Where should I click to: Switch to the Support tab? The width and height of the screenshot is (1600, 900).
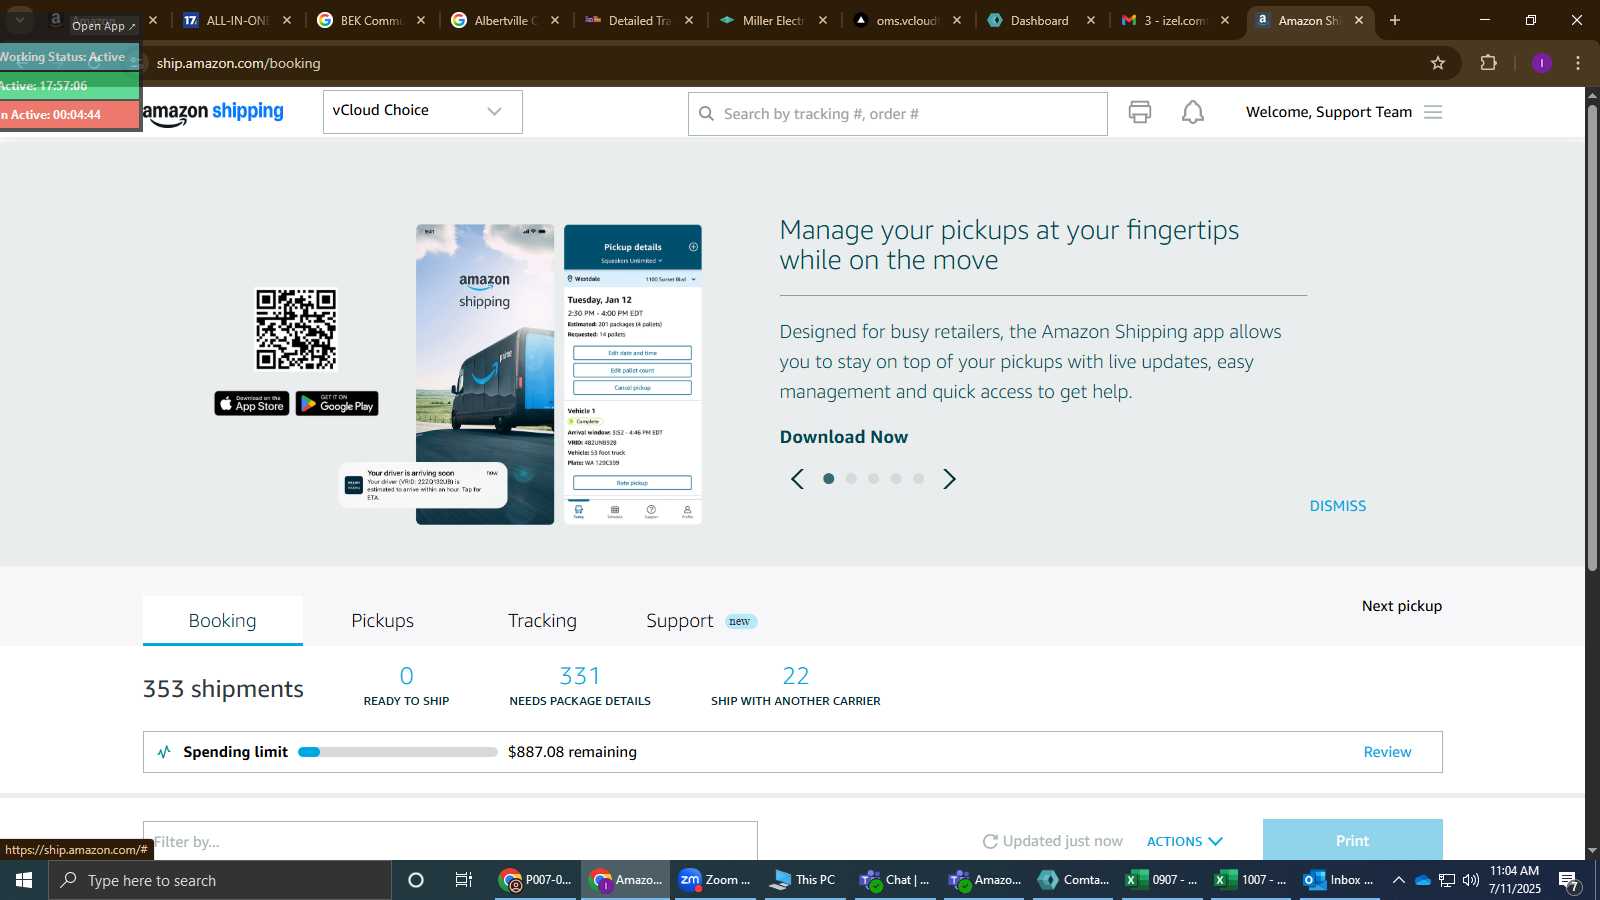coord(701,621)
